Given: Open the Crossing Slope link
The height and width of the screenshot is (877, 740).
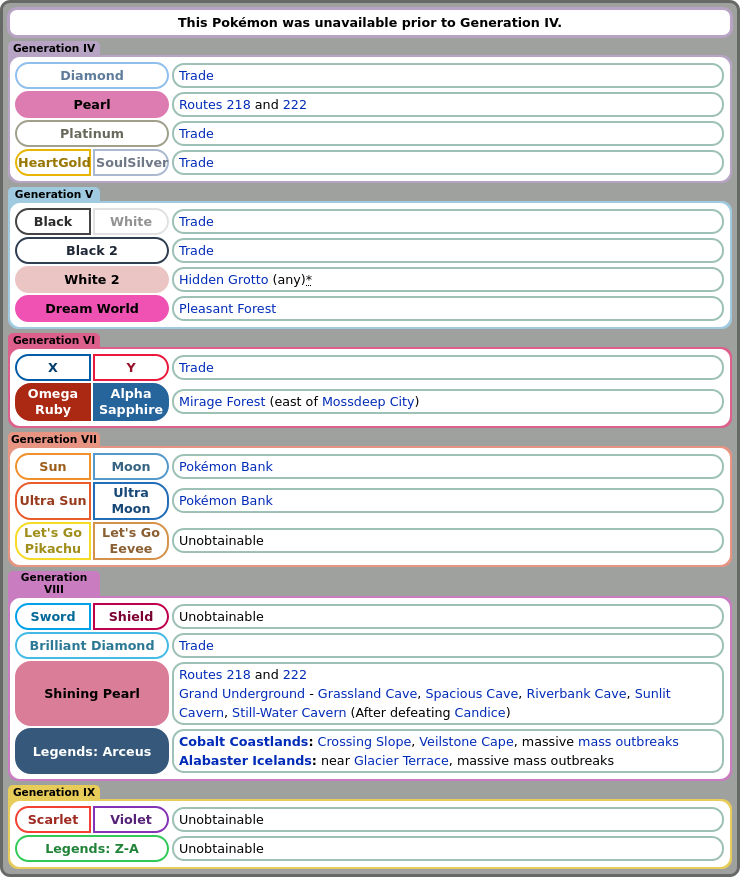Looking at the screenshot, I should click(x=364, y=742).
